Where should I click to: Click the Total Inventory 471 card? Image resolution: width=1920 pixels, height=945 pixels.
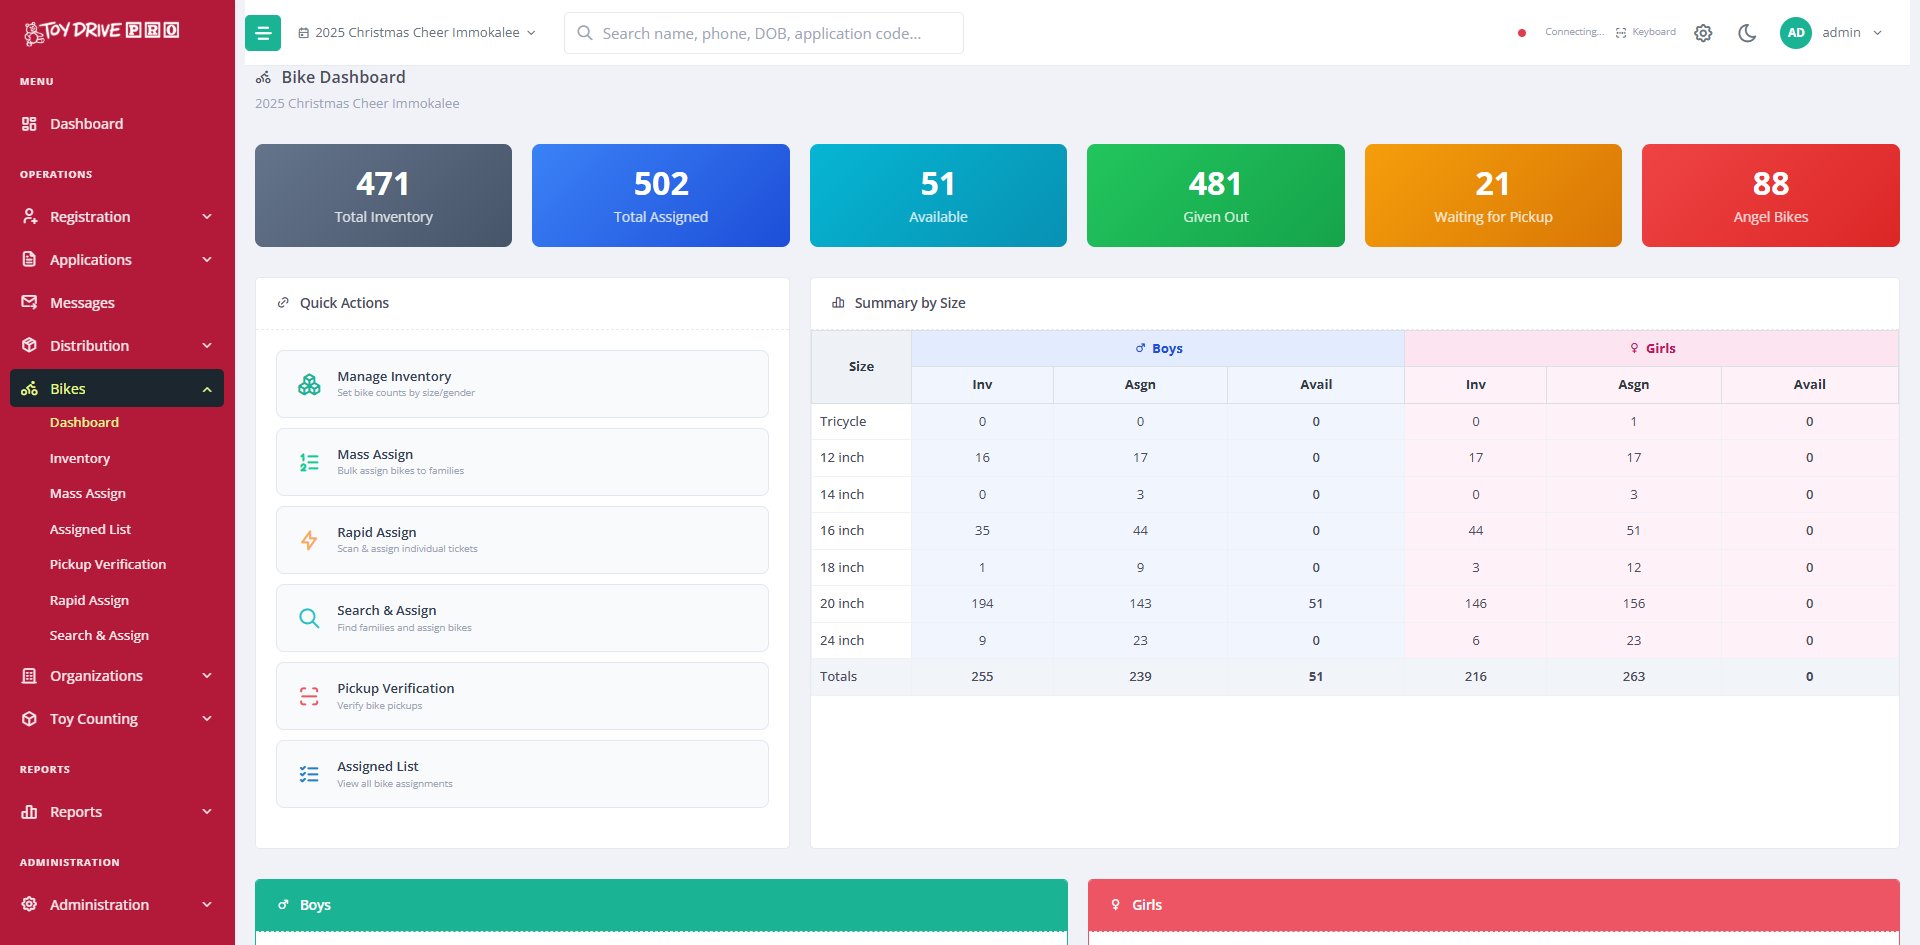(x=383, y=196)
